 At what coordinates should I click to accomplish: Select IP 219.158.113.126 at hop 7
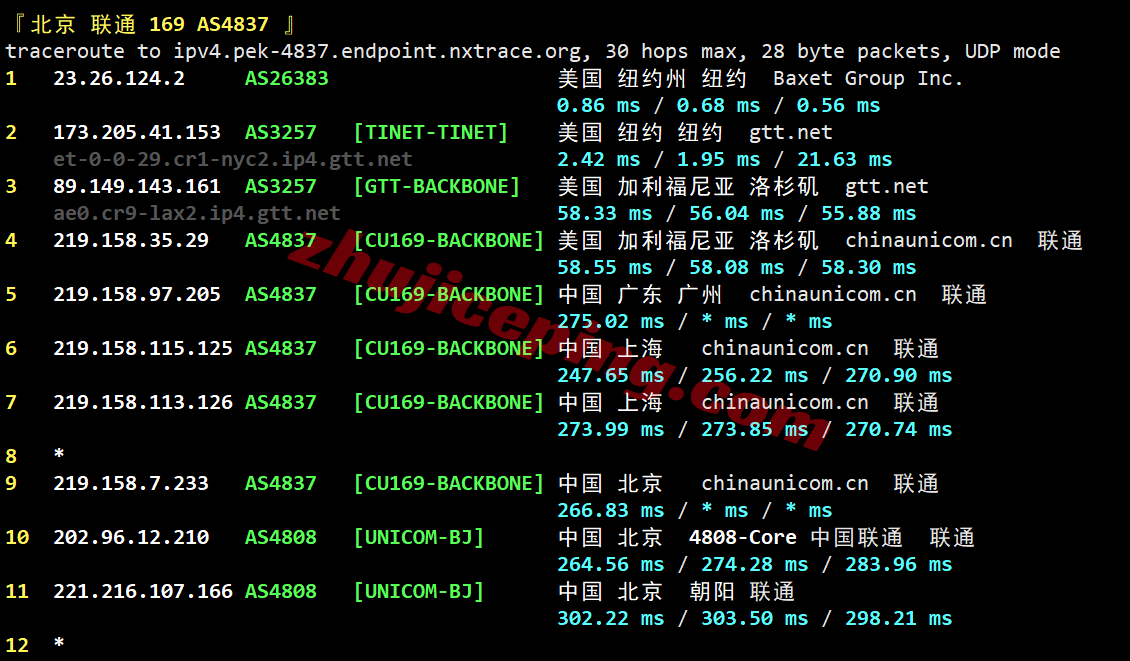pos(143,403)
